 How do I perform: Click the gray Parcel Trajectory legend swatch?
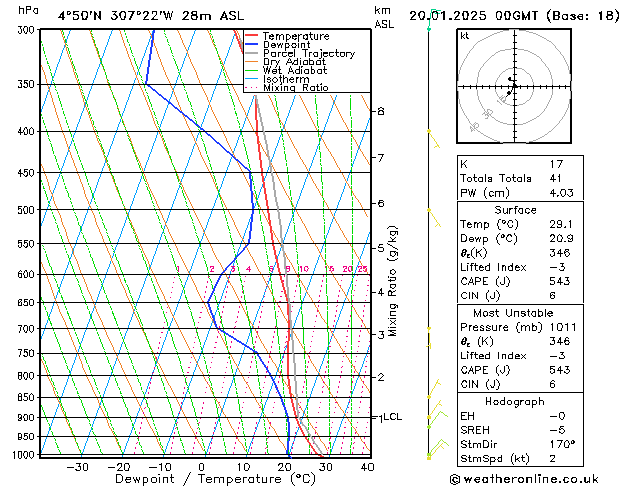252,53
